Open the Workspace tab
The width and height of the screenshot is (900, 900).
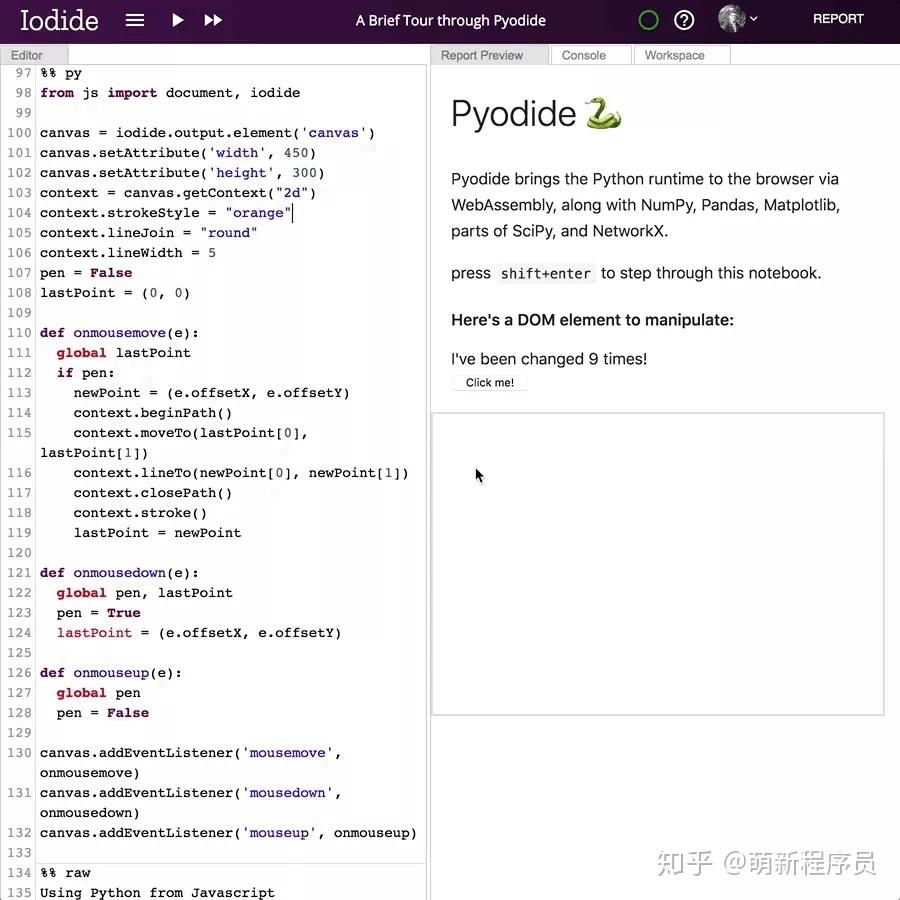pos(675,55)
